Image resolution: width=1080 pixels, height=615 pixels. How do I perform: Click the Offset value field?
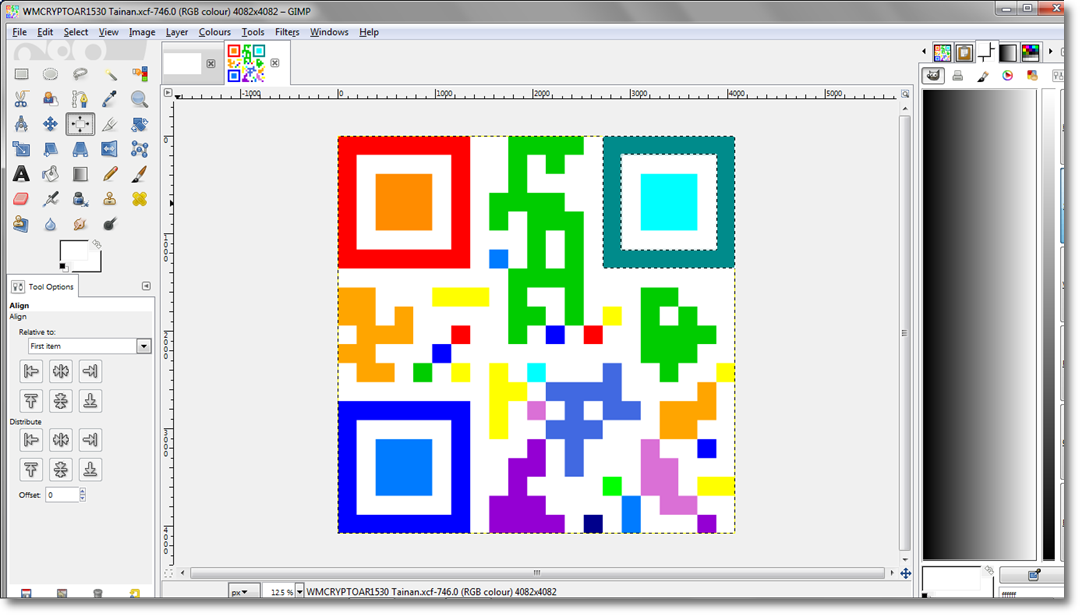(62, 494)
